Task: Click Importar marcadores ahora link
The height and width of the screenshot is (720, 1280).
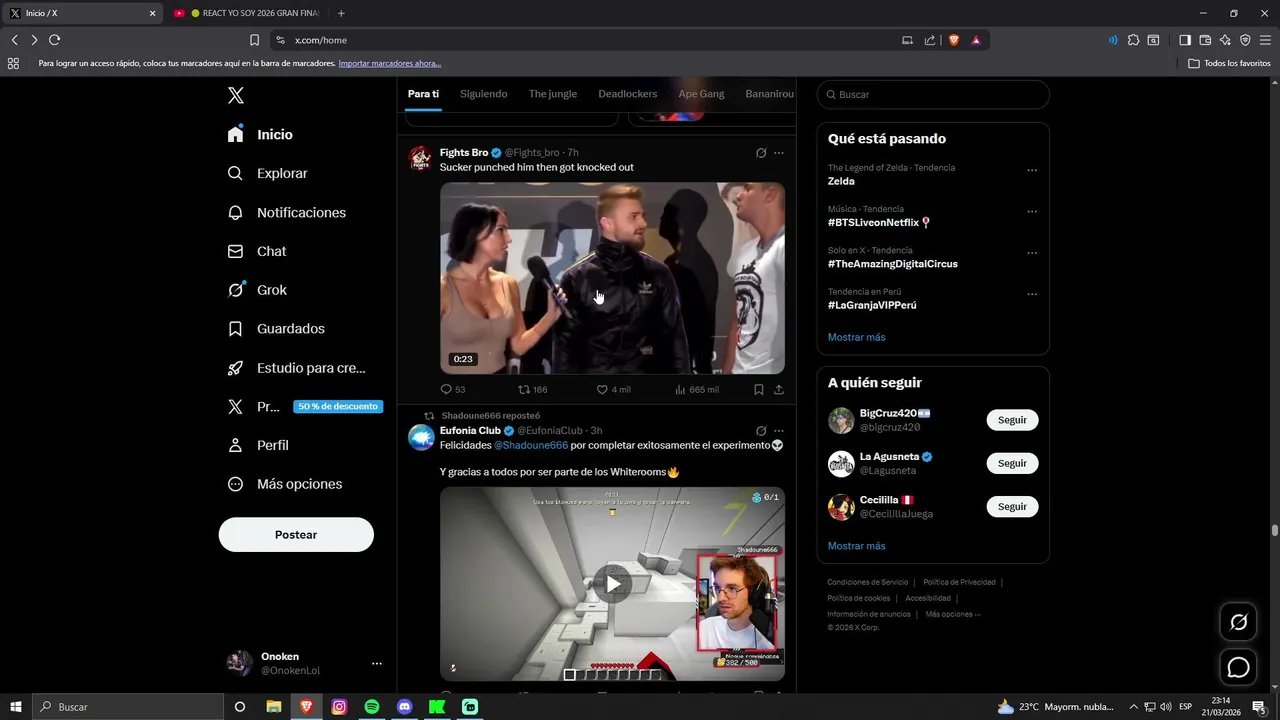Action: point(390,63)
